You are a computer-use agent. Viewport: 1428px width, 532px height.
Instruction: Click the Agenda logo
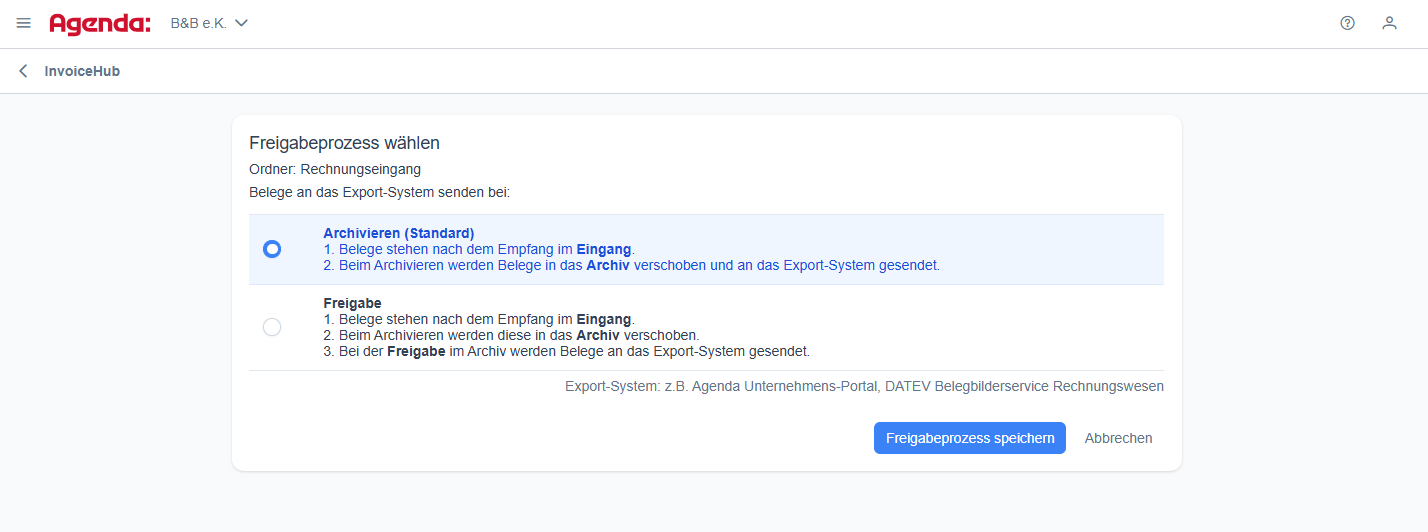coord(100,23)
